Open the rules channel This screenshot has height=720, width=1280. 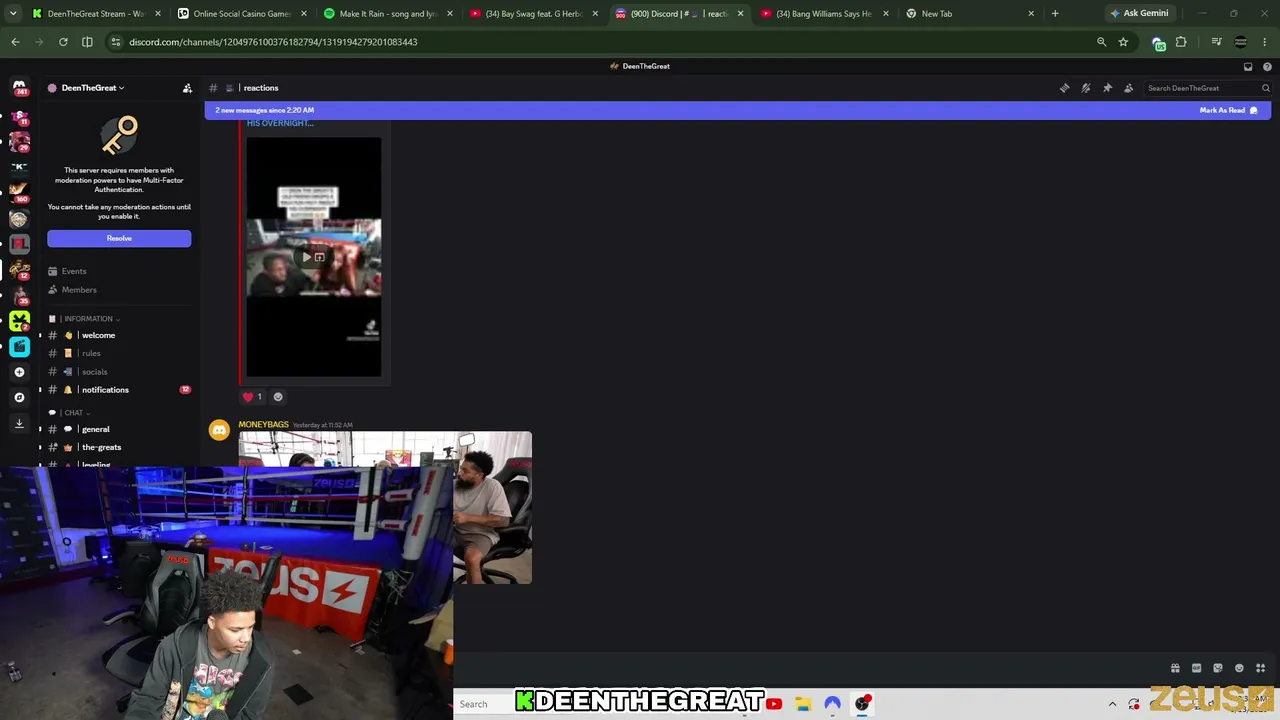click(x=91, y=353)
